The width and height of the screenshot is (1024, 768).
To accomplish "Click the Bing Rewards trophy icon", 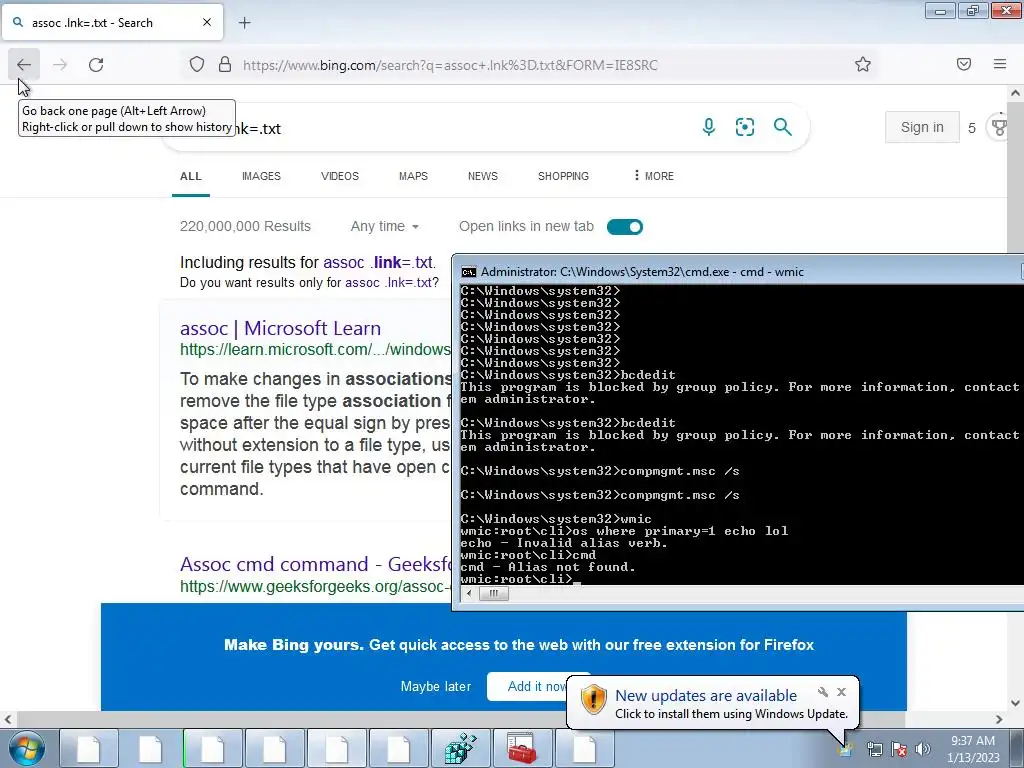I will (x=1000, y=127).
